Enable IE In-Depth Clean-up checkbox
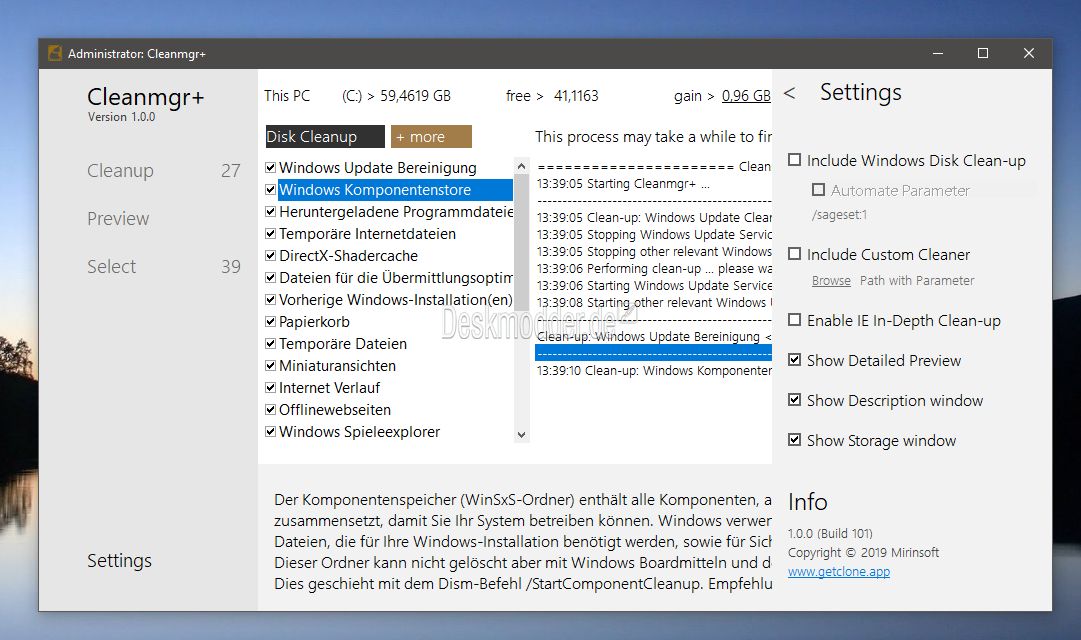 795,320
